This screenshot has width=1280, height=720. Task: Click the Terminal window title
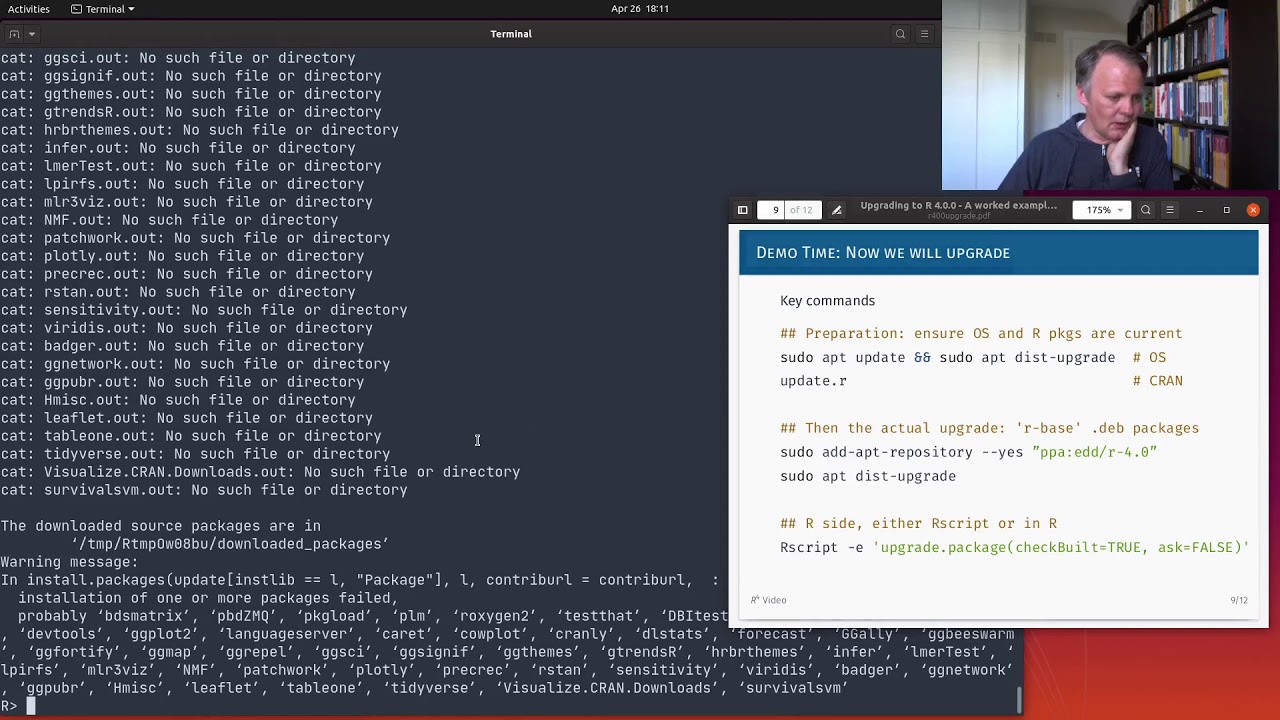511,34
